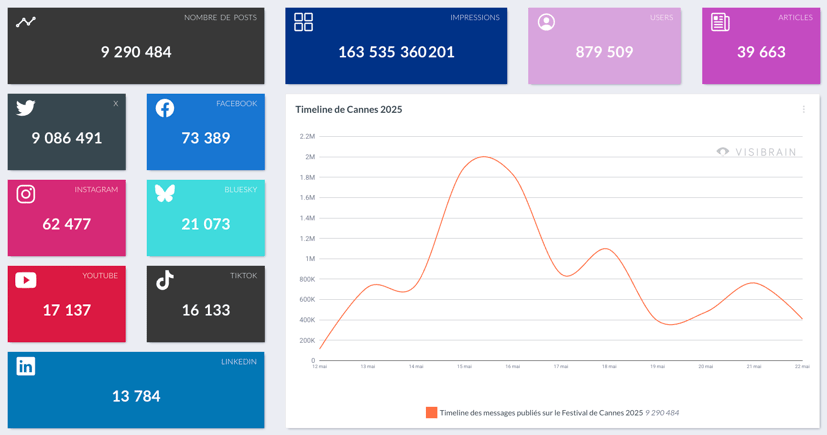Click the TikTok note icon
The width and height of the screenshot is (827, 435).
pos(165,280)
